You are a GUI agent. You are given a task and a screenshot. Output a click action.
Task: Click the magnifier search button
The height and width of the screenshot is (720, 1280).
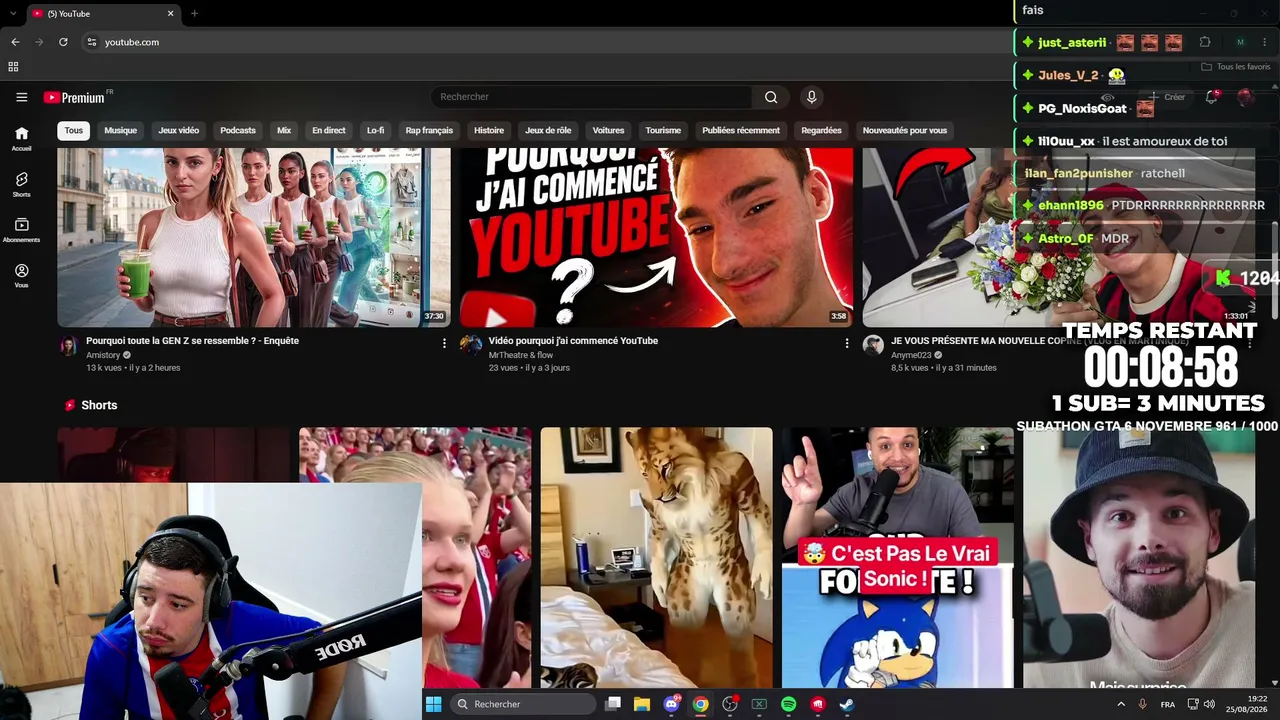click(771, 97)
